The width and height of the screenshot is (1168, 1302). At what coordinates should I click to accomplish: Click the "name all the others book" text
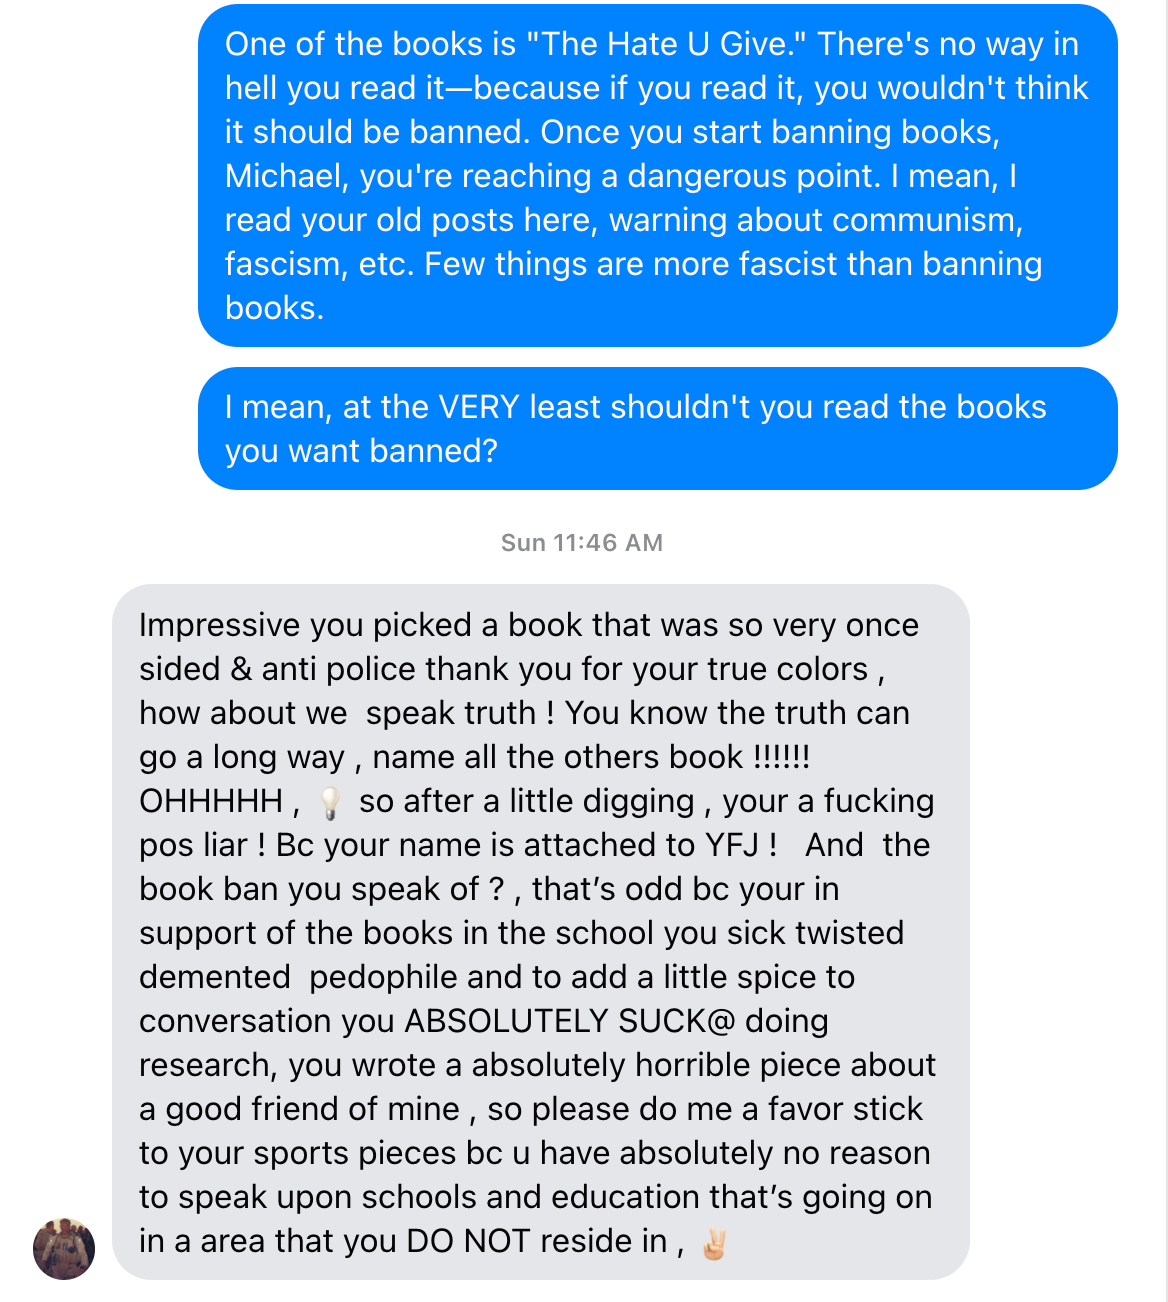(x=558, y=757)
